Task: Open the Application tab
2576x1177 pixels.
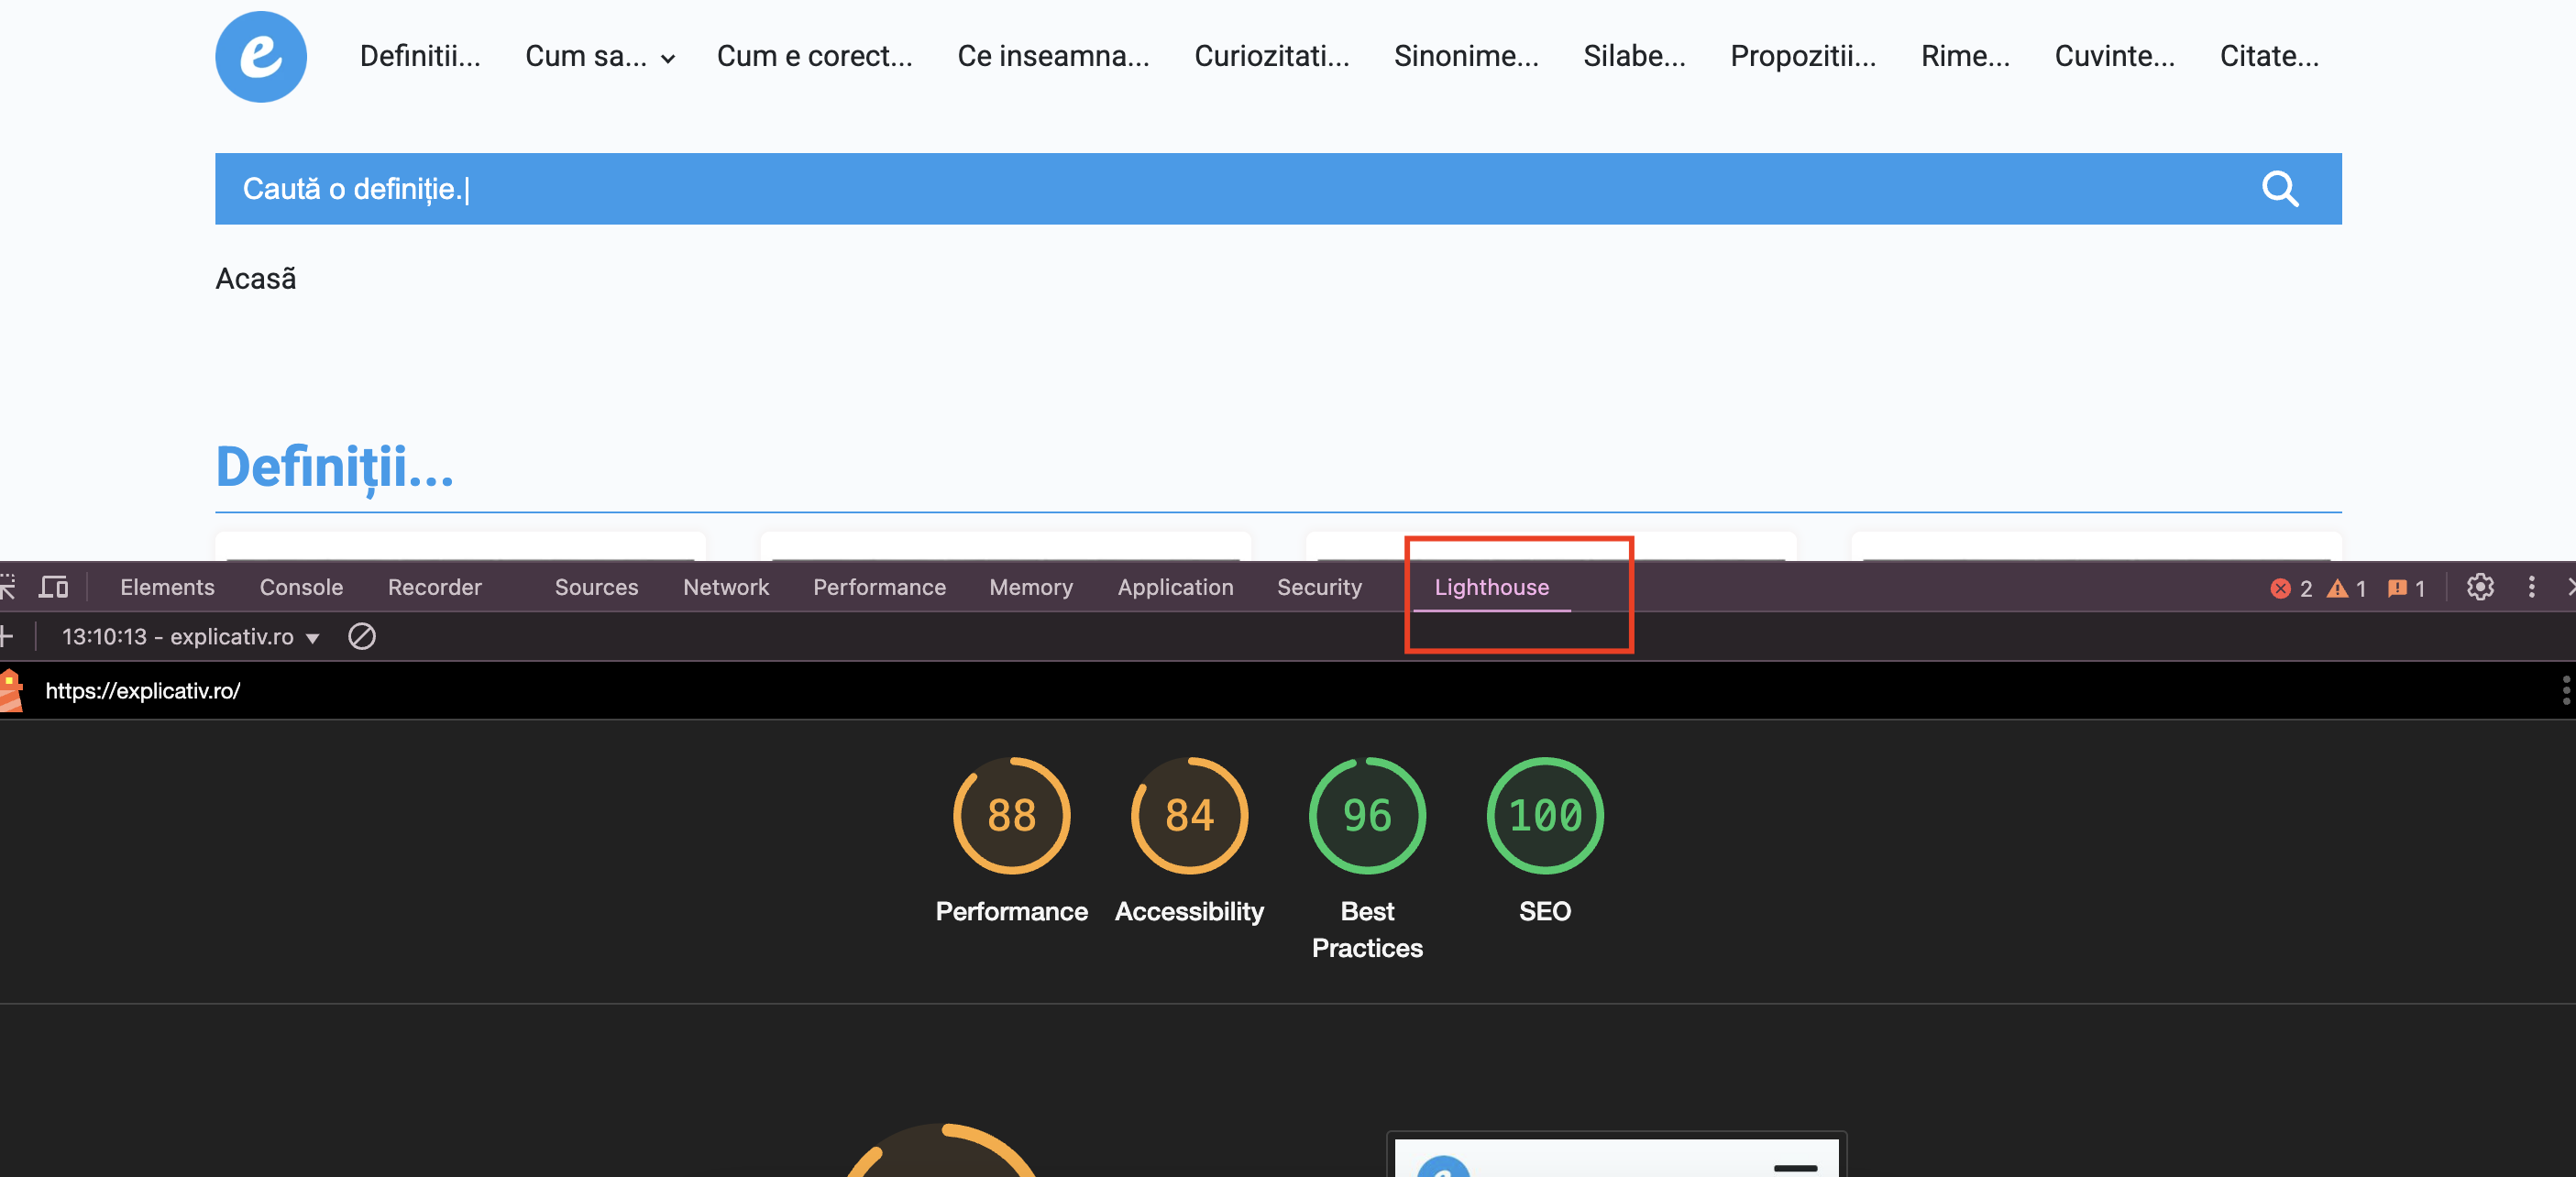Action: tap(1175, 587)
